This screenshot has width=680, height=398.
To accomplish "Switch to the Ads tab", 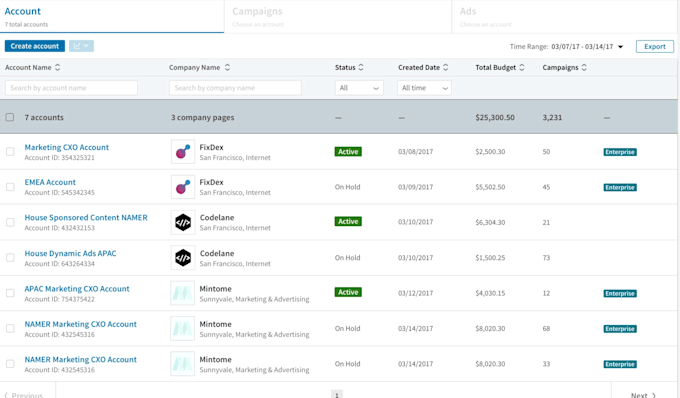I will 565,16.
